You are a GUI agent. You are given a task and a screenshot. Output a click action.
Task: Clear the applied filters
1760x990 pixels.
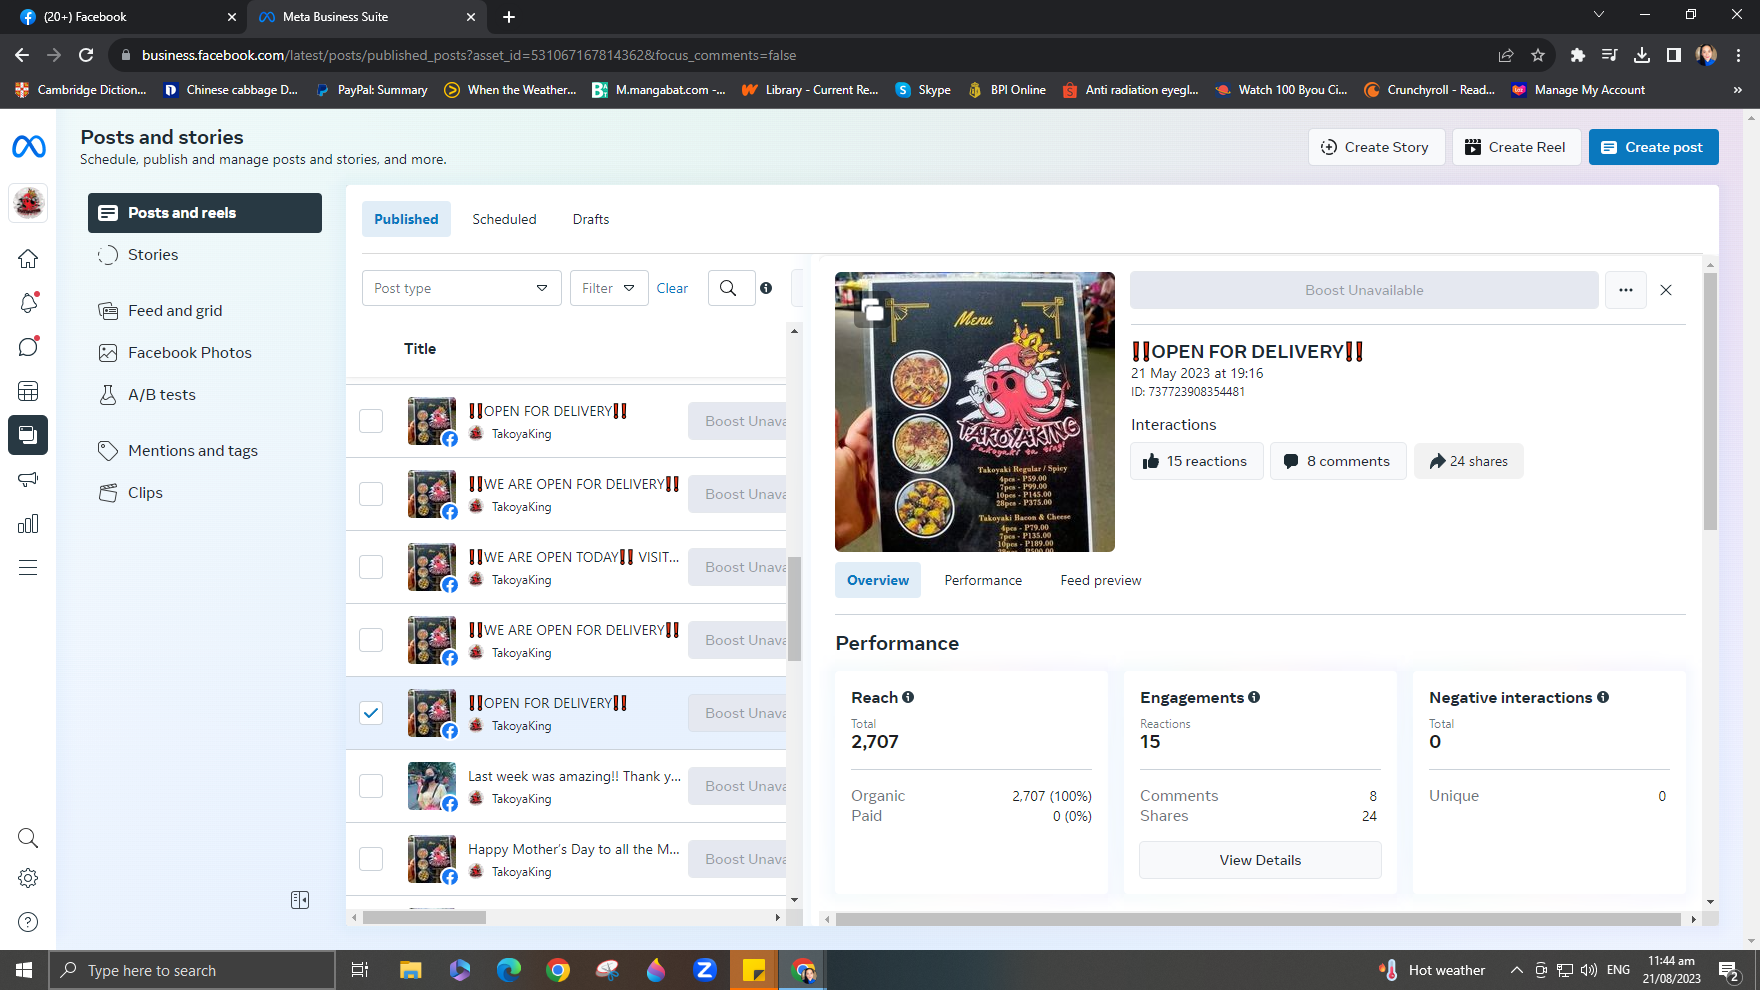(x=672, y=288)
